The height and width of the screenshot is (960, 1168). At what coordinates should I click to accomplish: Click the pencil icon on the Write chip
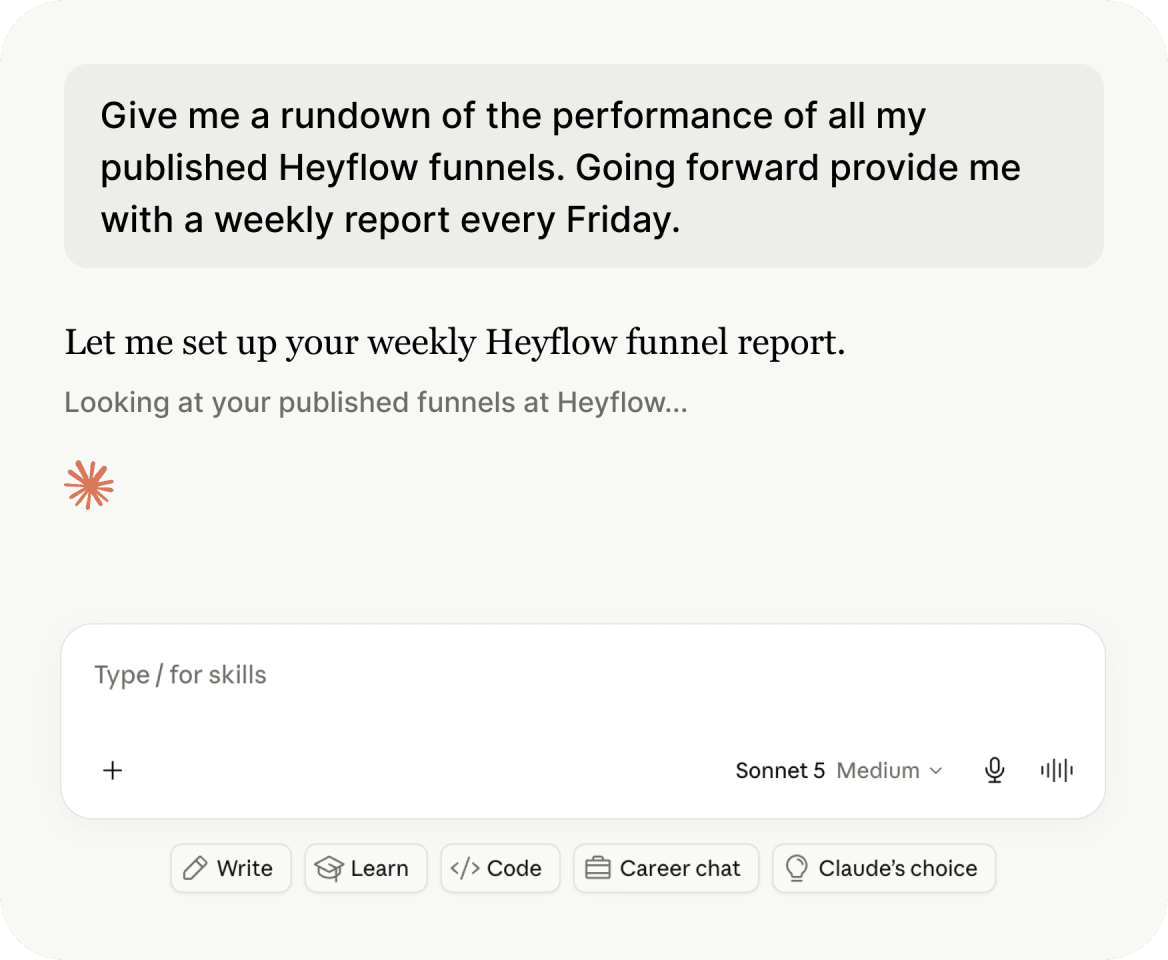pyautogui.click(x=195, y=868)
